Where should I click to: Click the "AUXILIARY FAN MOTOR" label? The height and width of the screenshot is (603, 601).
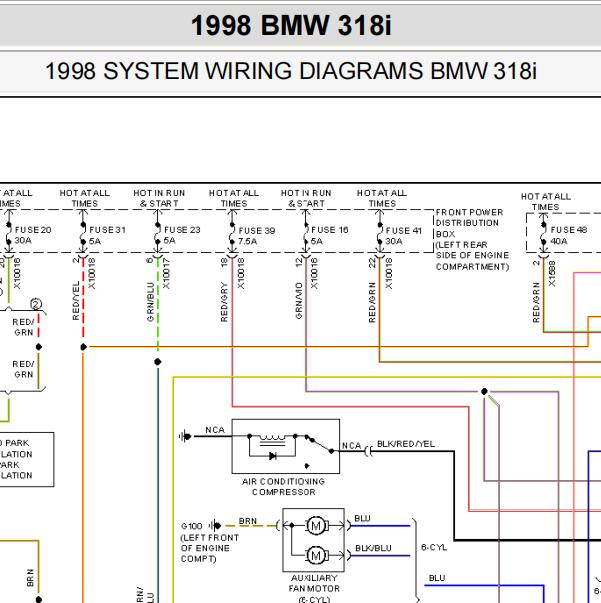pos(314,583)
